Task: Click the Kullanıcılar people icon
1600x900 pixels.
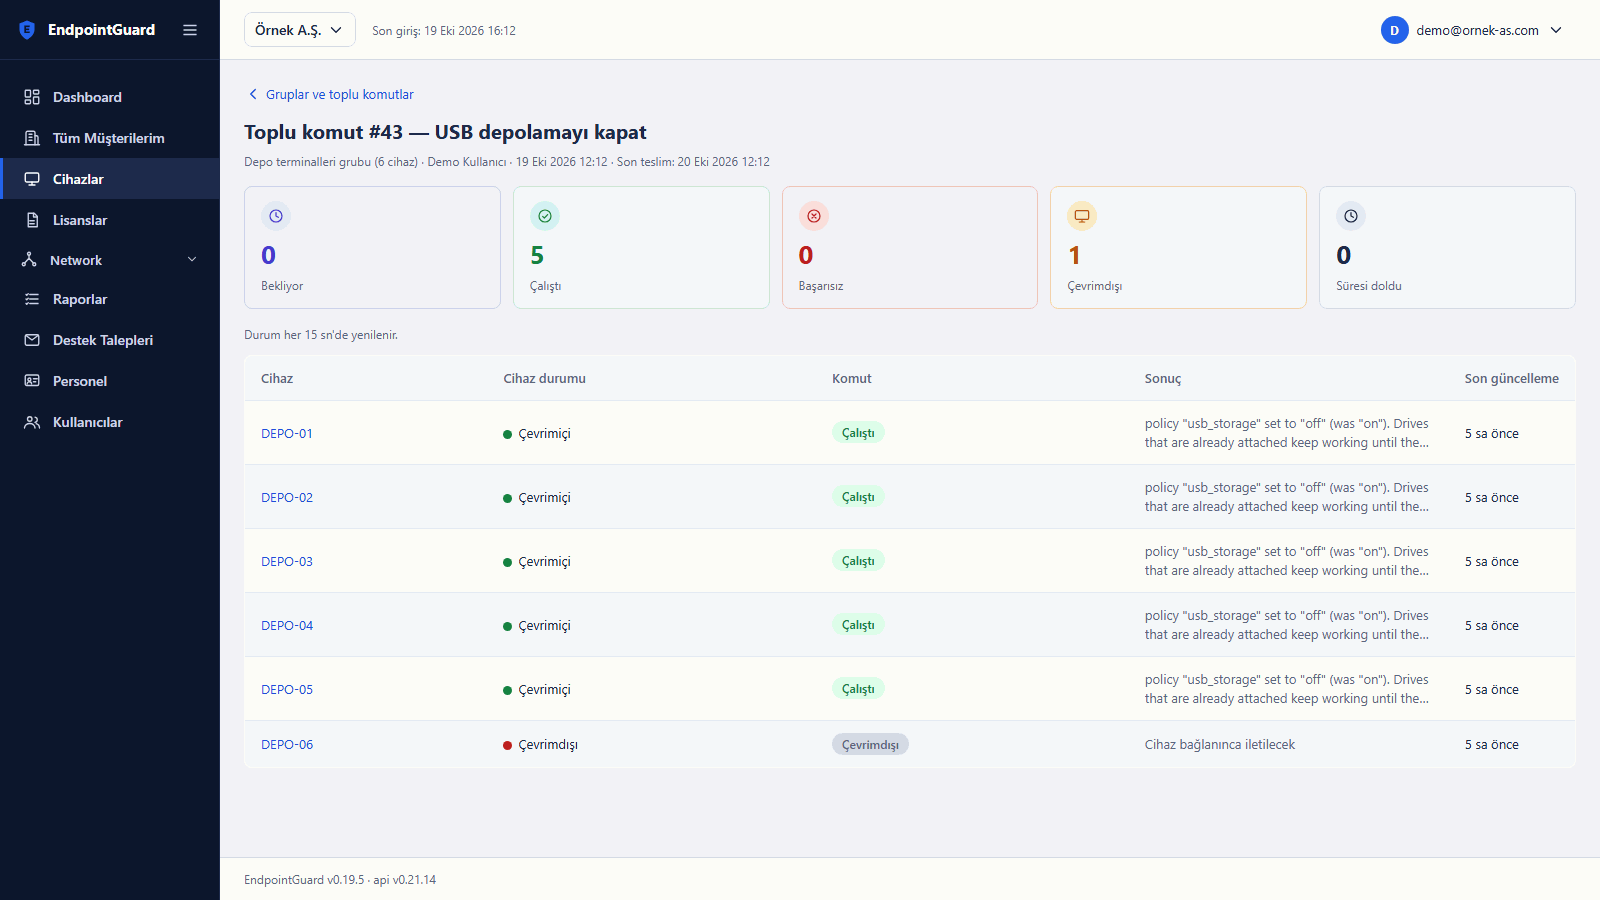Action: [32, 422]
